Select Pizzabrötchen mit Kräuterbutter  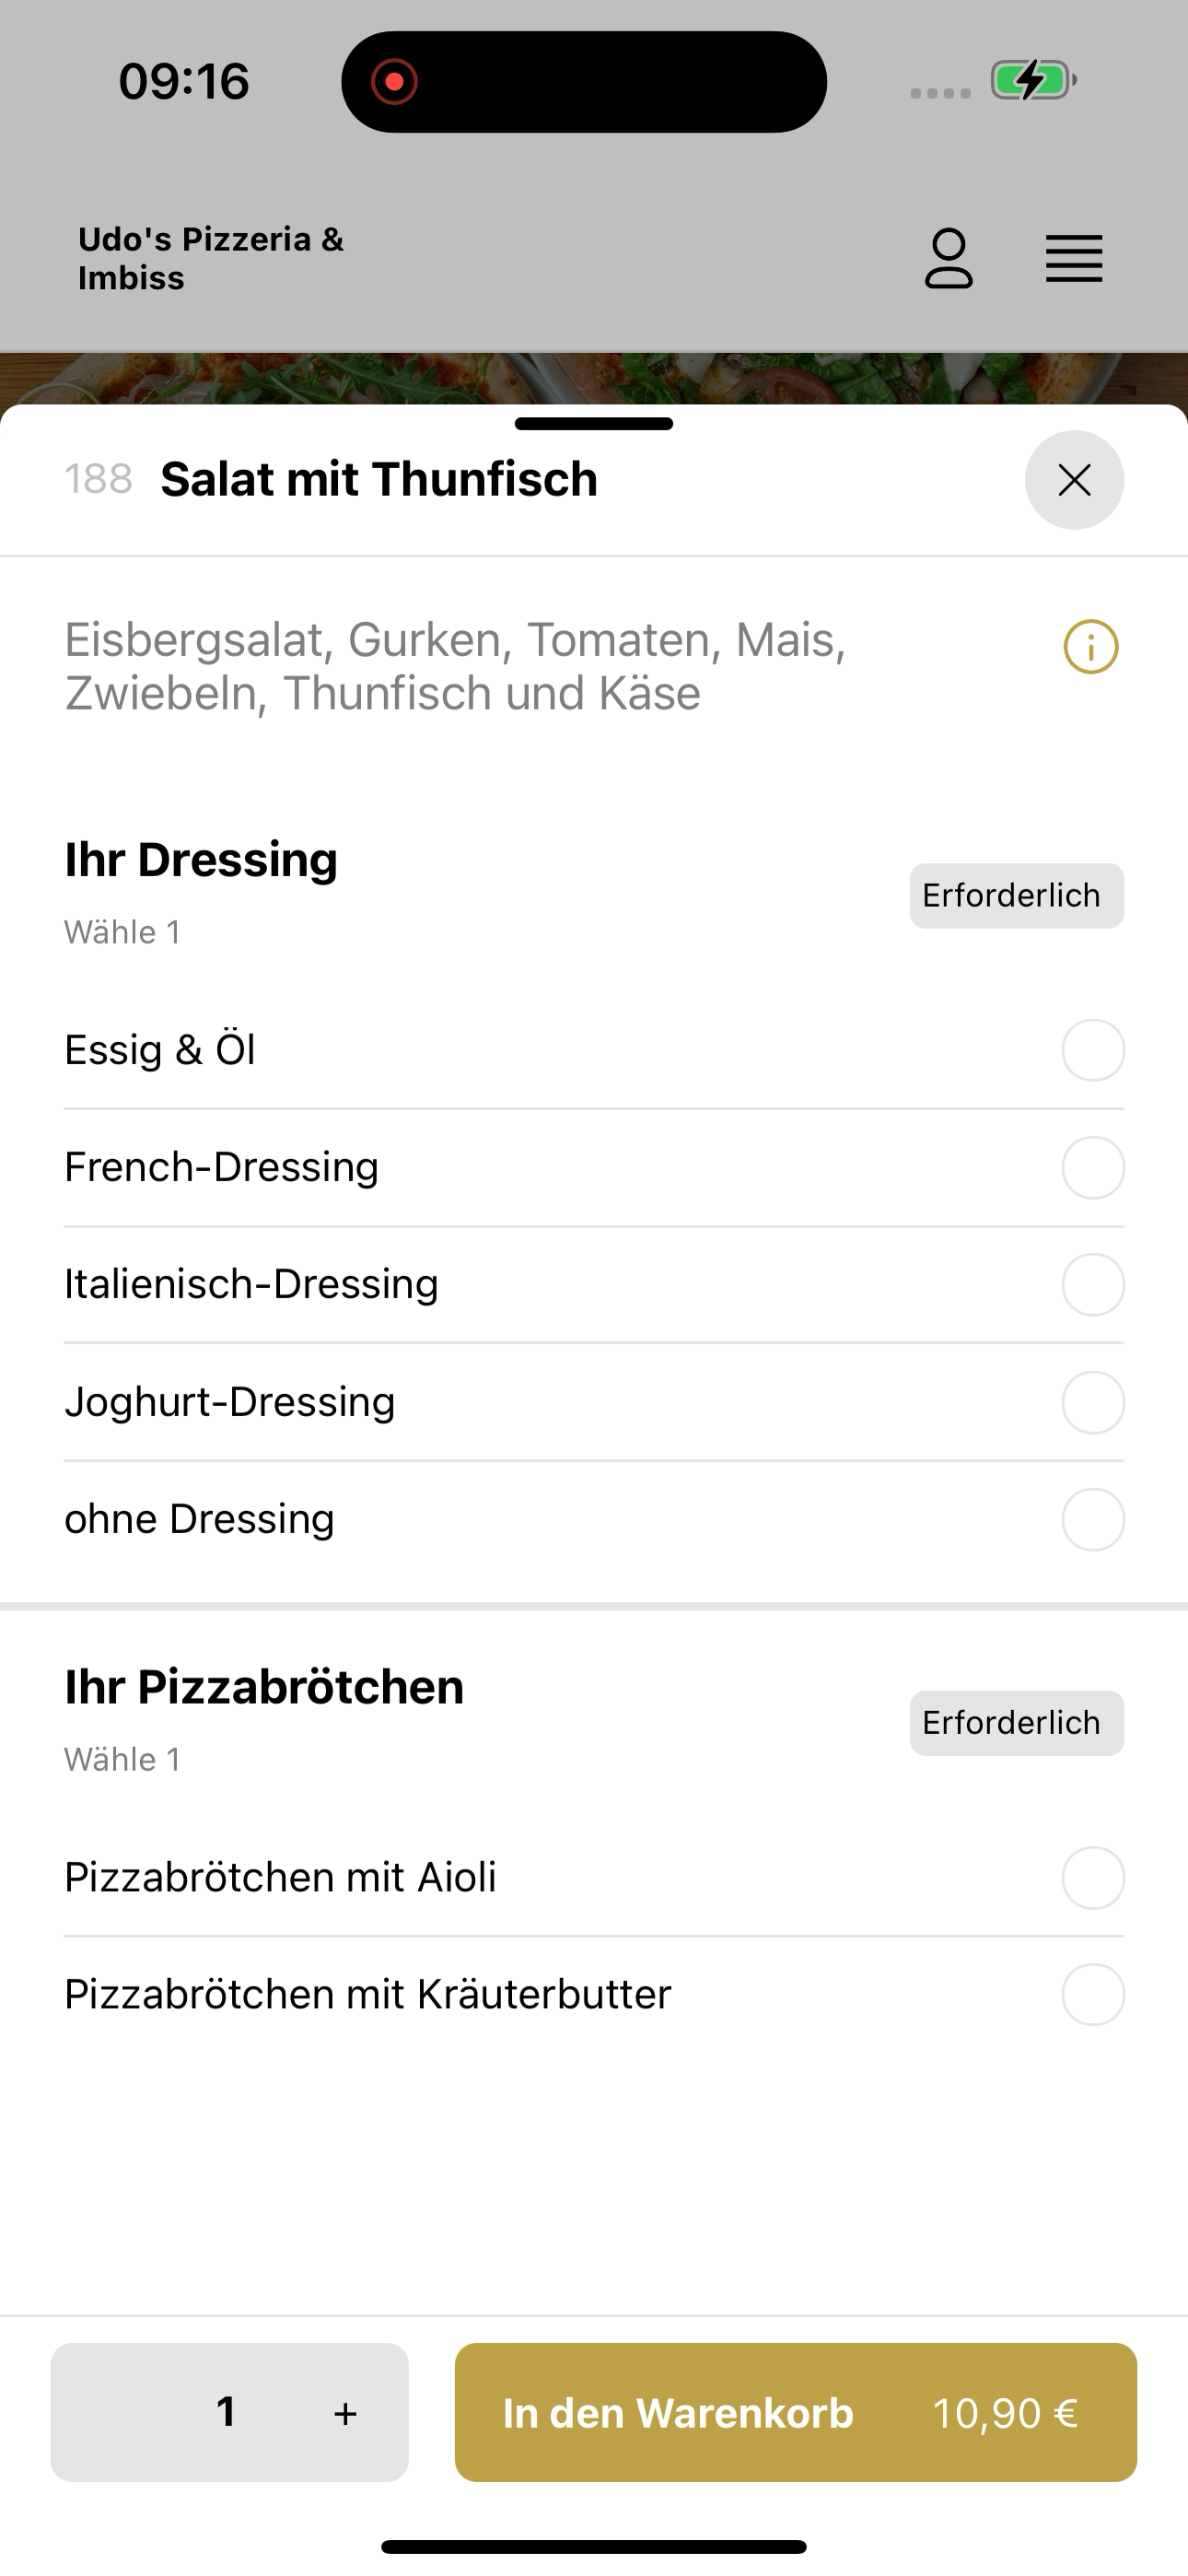click(594, 1994)
